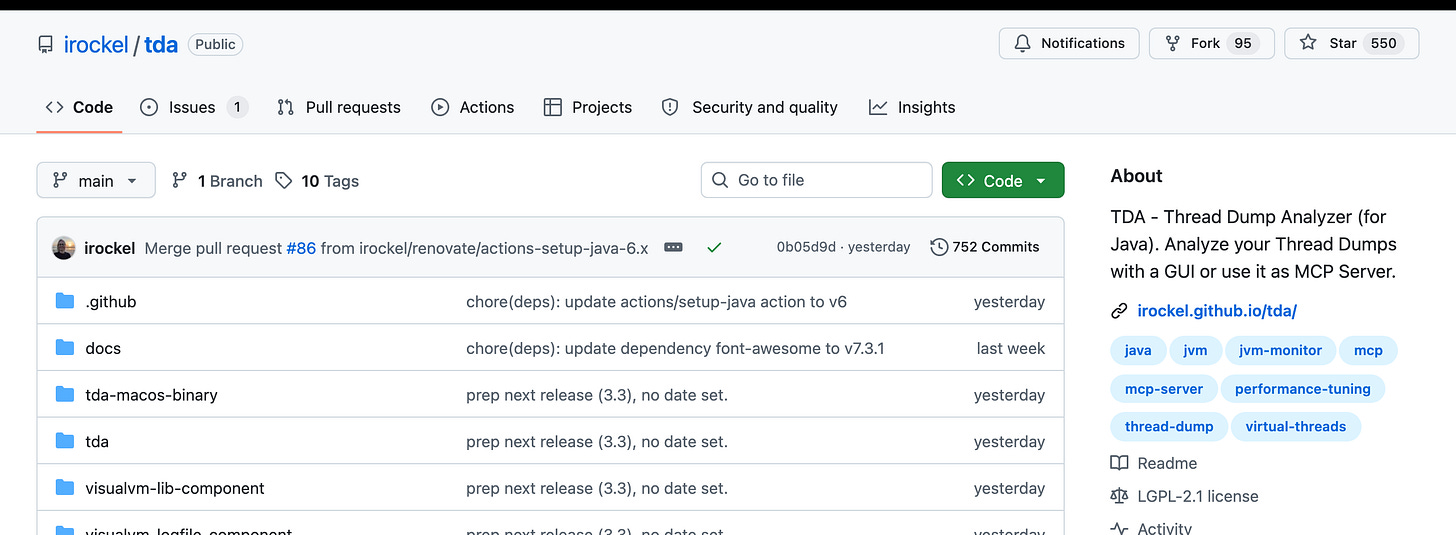The height and width of the screenshot is (535, 1456).
Task: Open the visualvm-lib-component folder
Action: [175, 489]
